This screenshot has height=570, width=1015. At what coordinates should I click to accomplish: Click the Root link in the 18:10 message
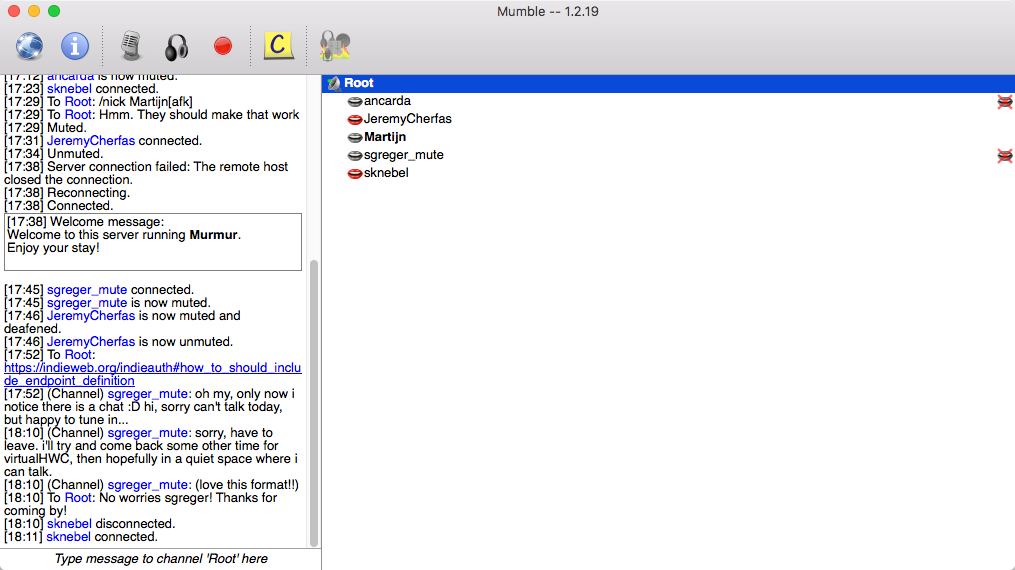78,498
